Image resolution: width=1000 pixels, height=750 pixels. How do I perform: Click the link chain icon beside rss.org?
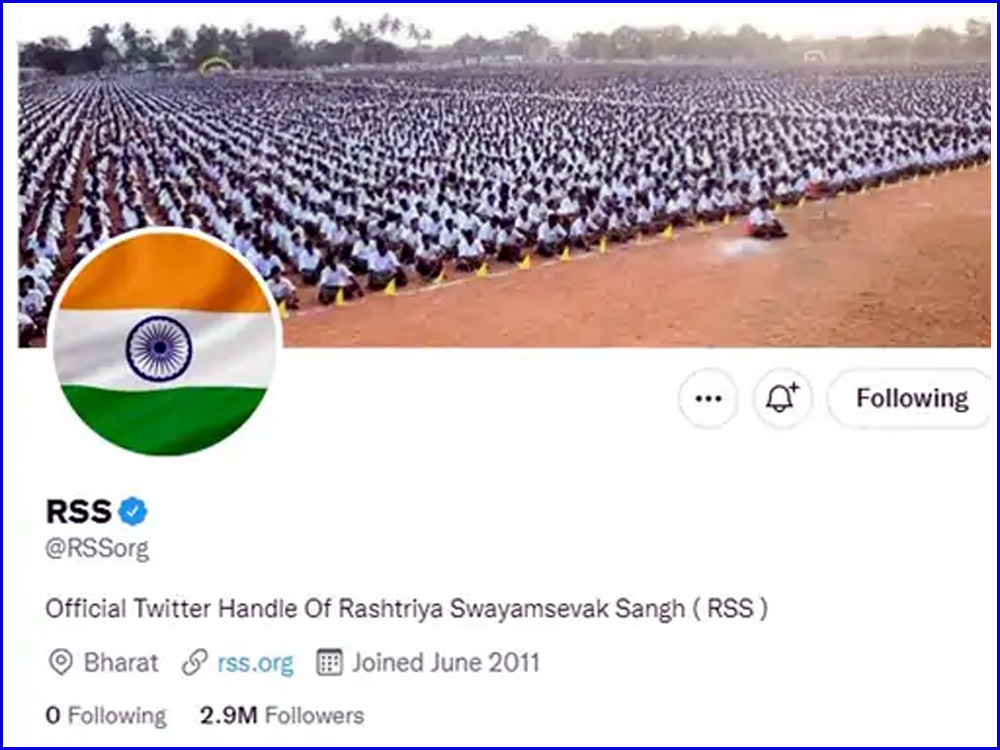click(195, 663)
